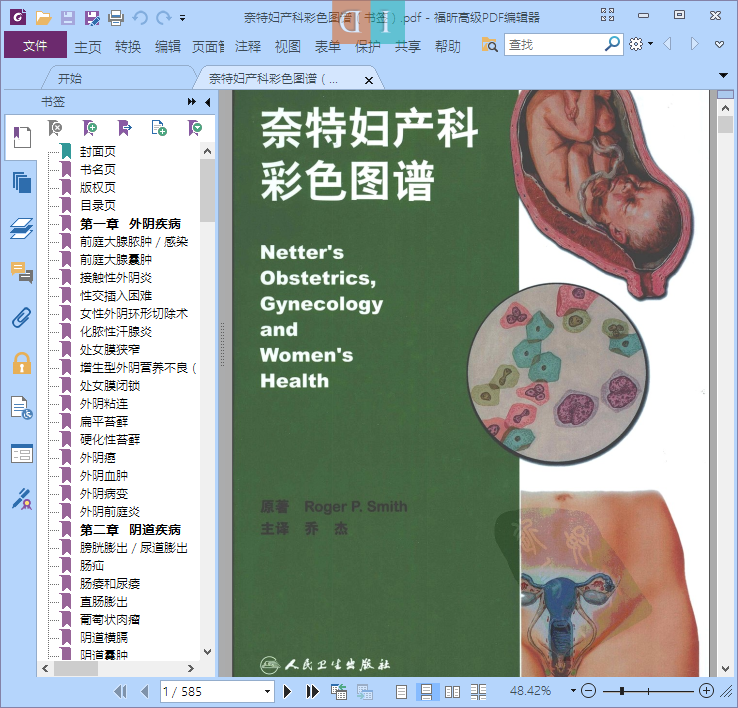Open the Comments panel icon

[x=22, y=273]
